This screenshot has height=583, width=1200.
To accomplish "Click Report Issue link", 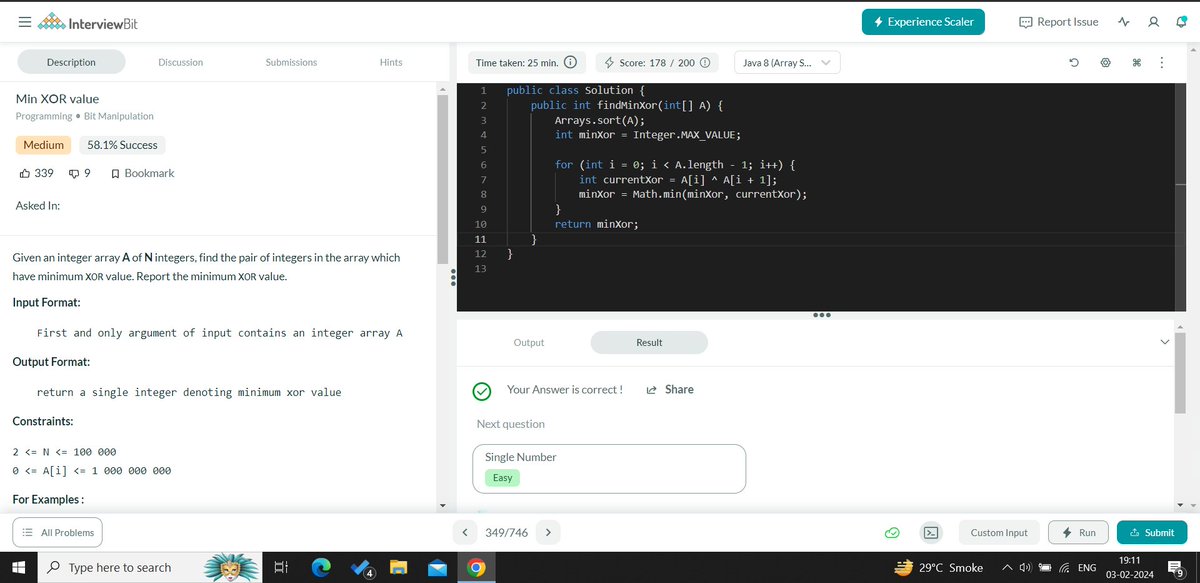I will [1059, 22].
